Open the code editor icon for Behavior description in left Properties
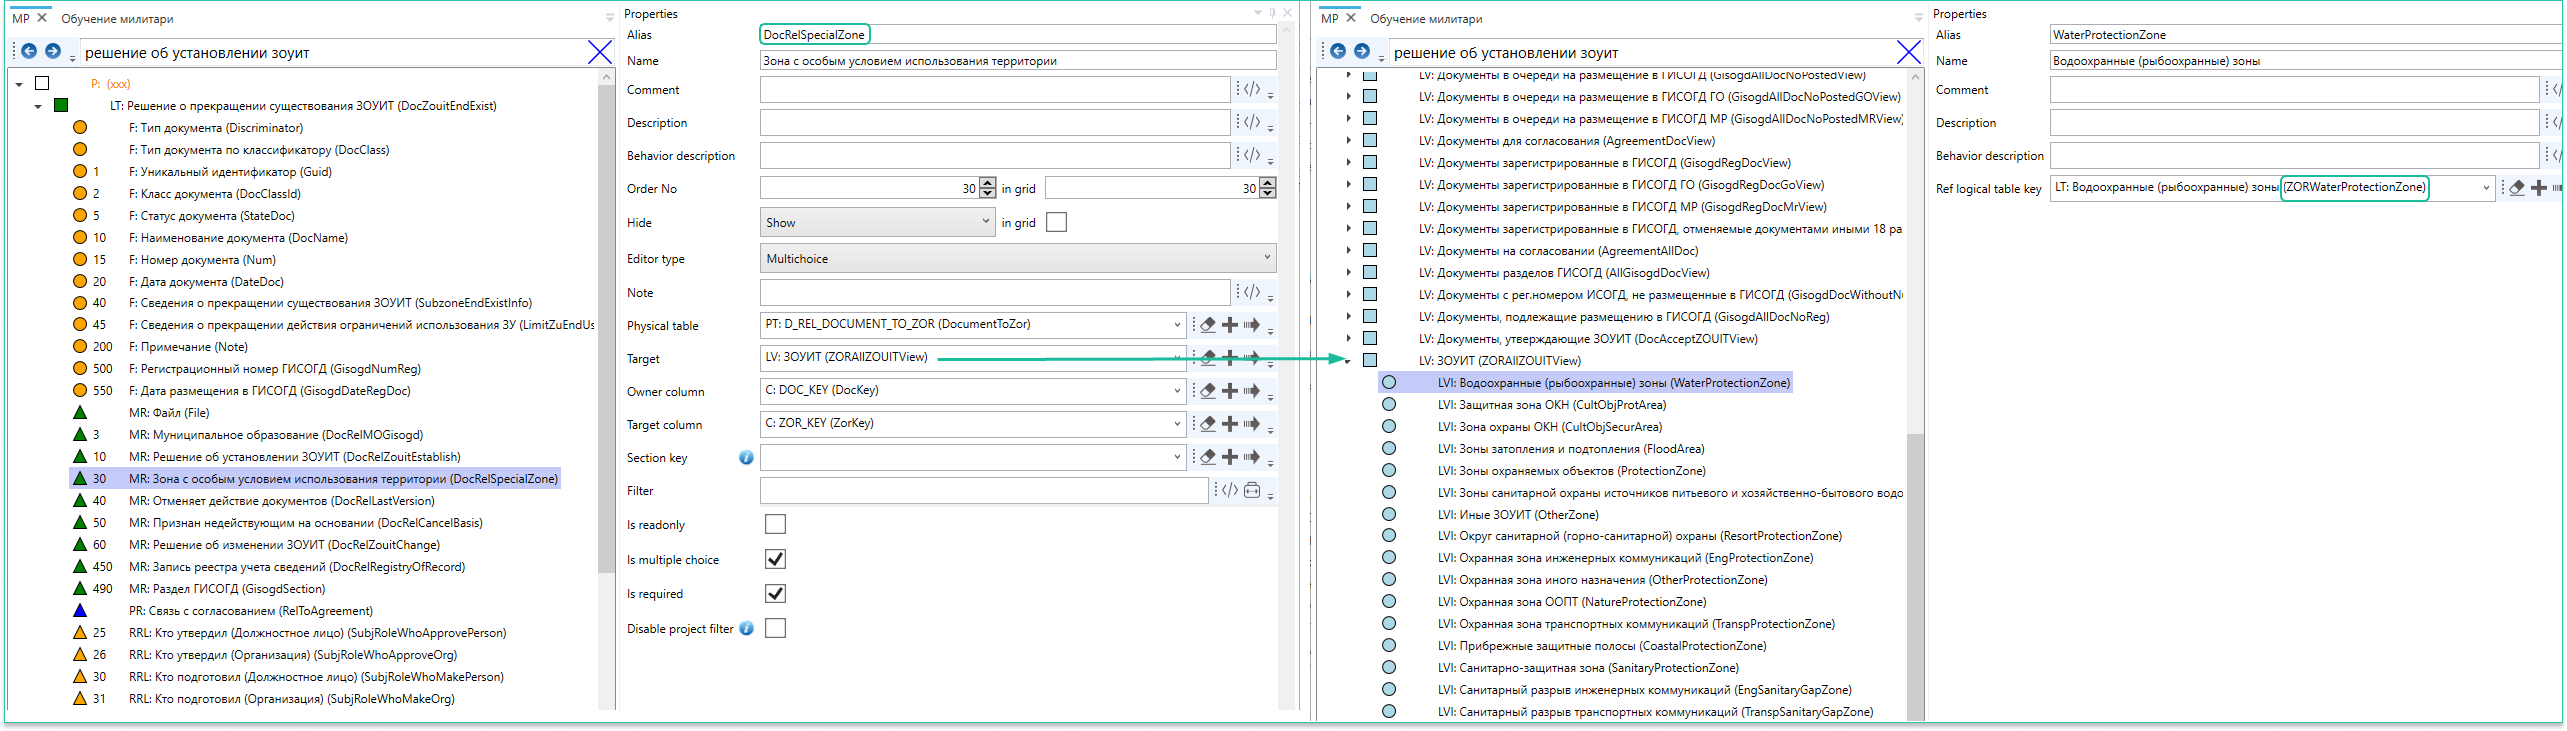The height and width of the screenshot is (731, 2567). 1252,155
